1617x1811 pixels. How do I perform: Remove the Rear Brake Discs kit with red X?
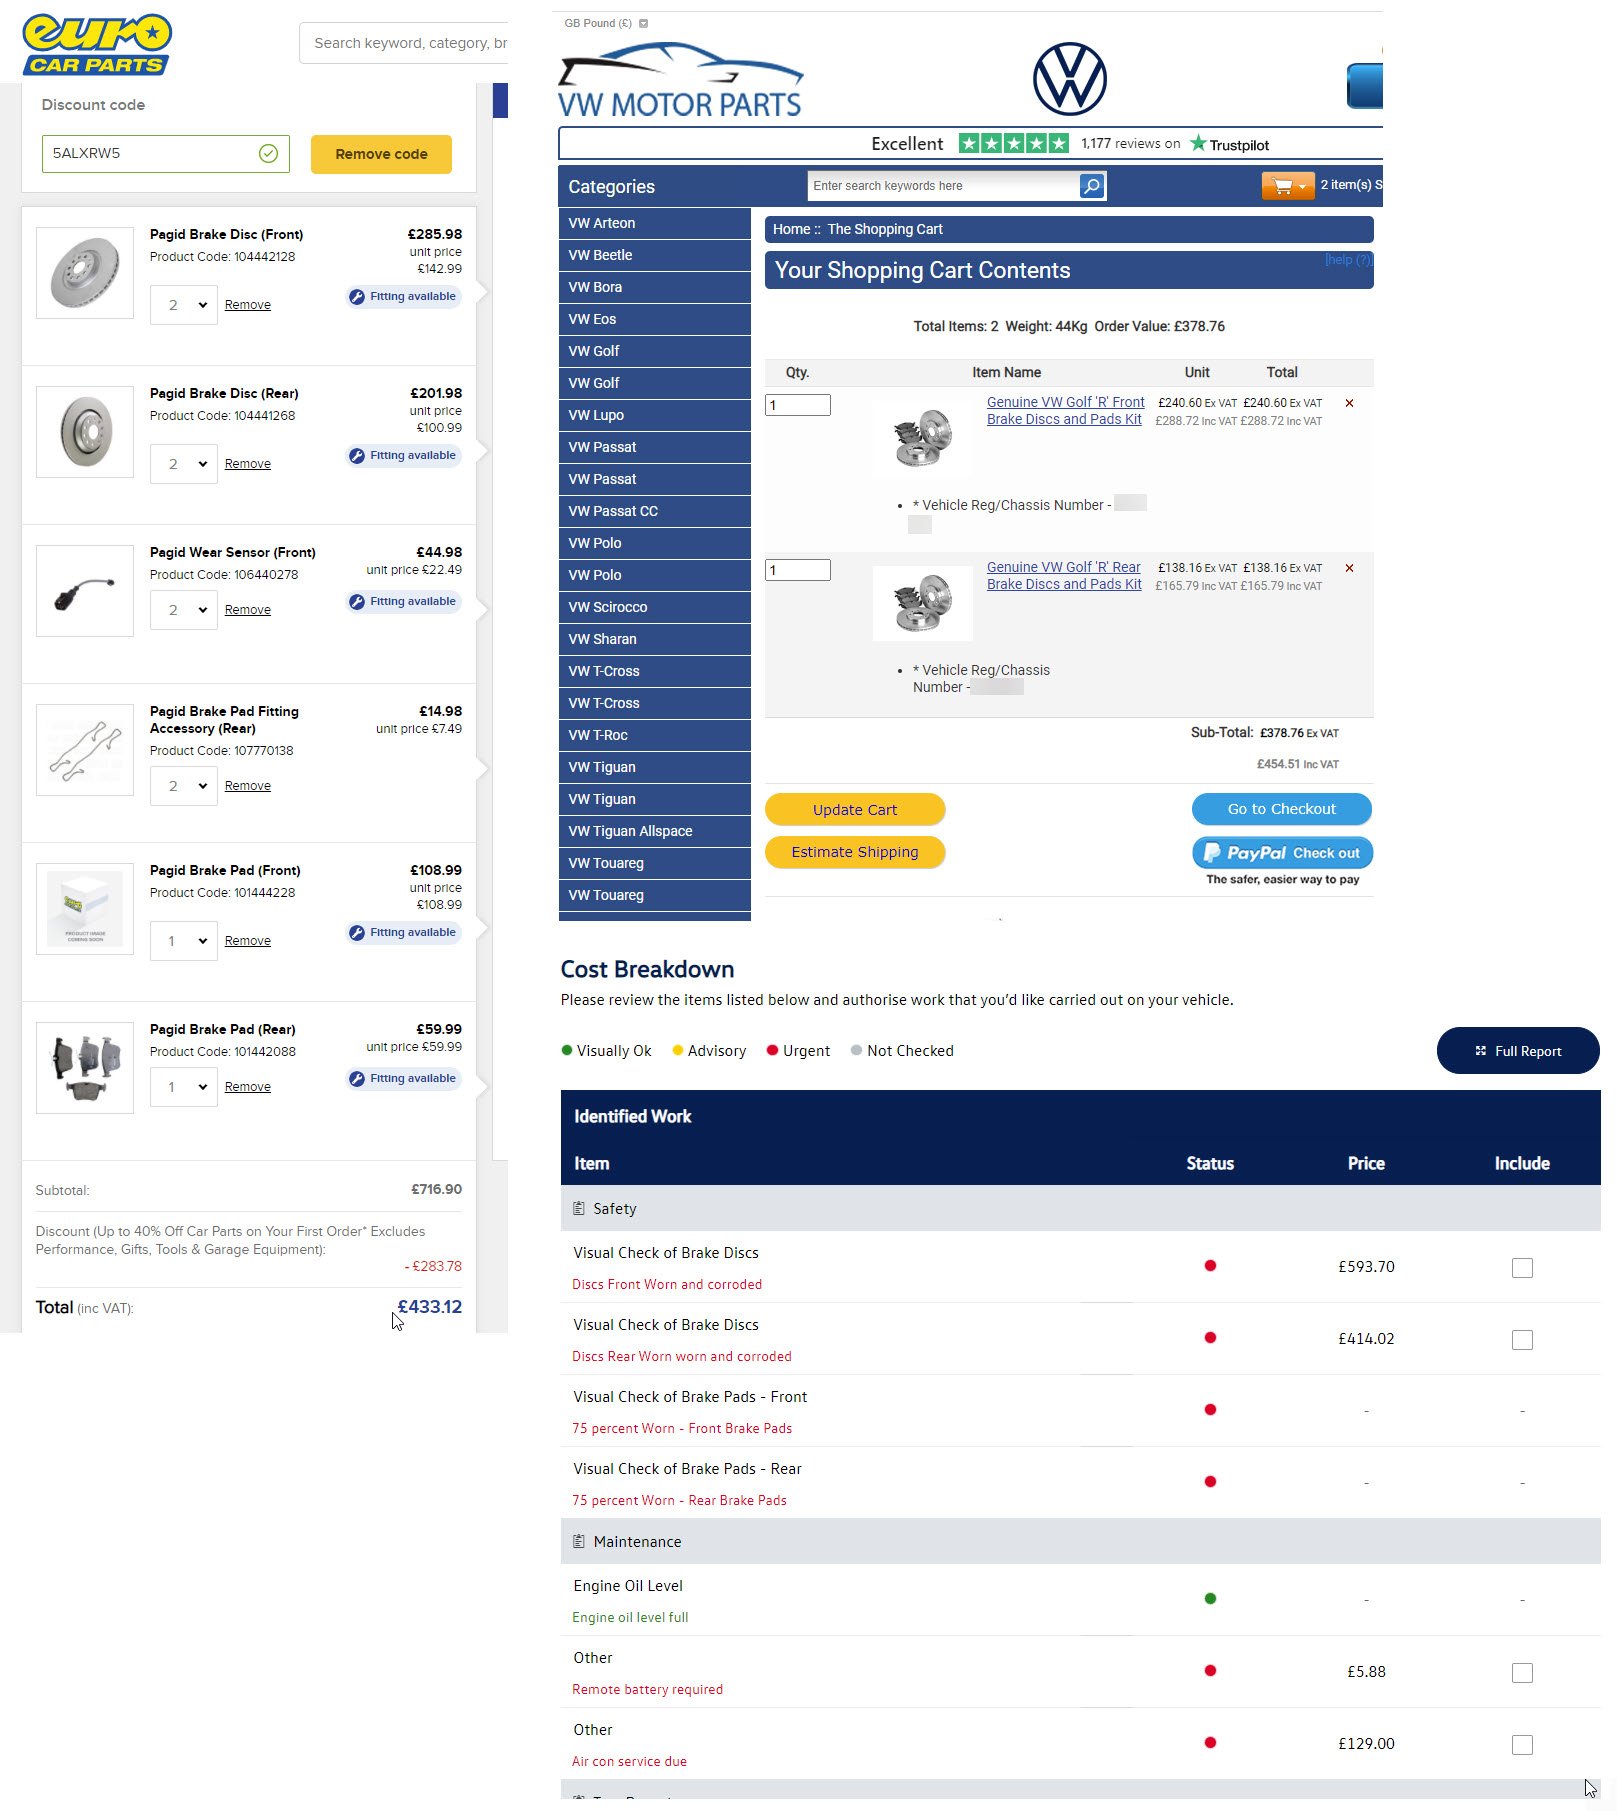coord(1349,568)
